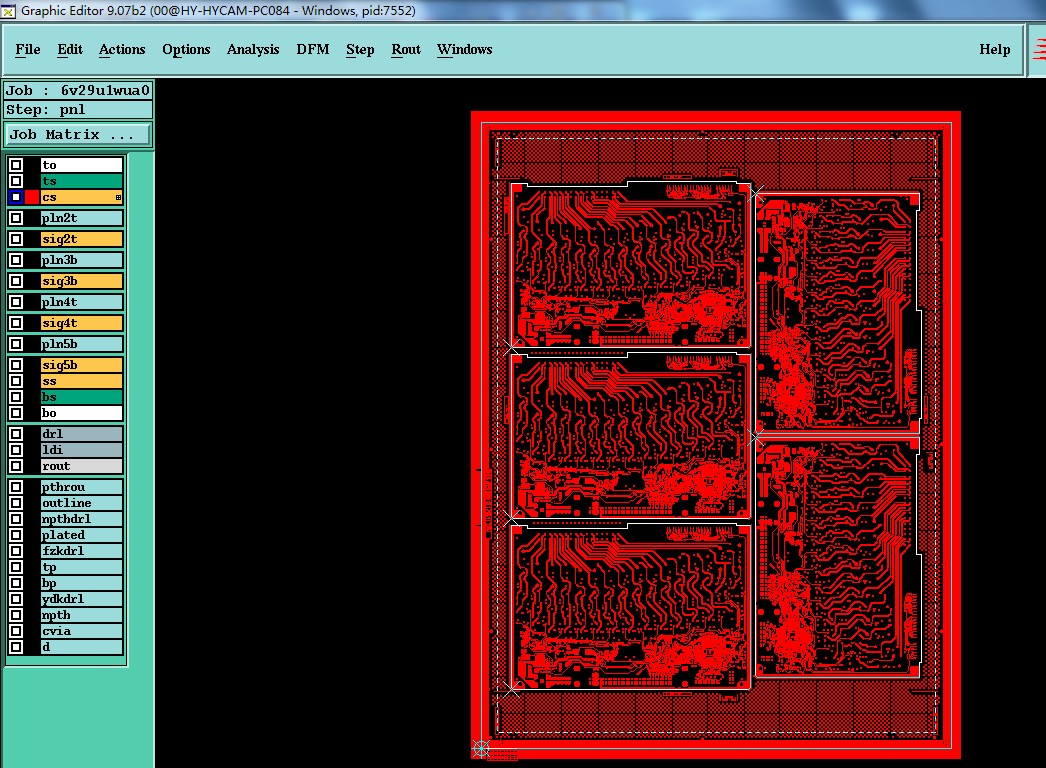Select the outline layer name
1046x768 pixels.
click(x=81, y=503)
